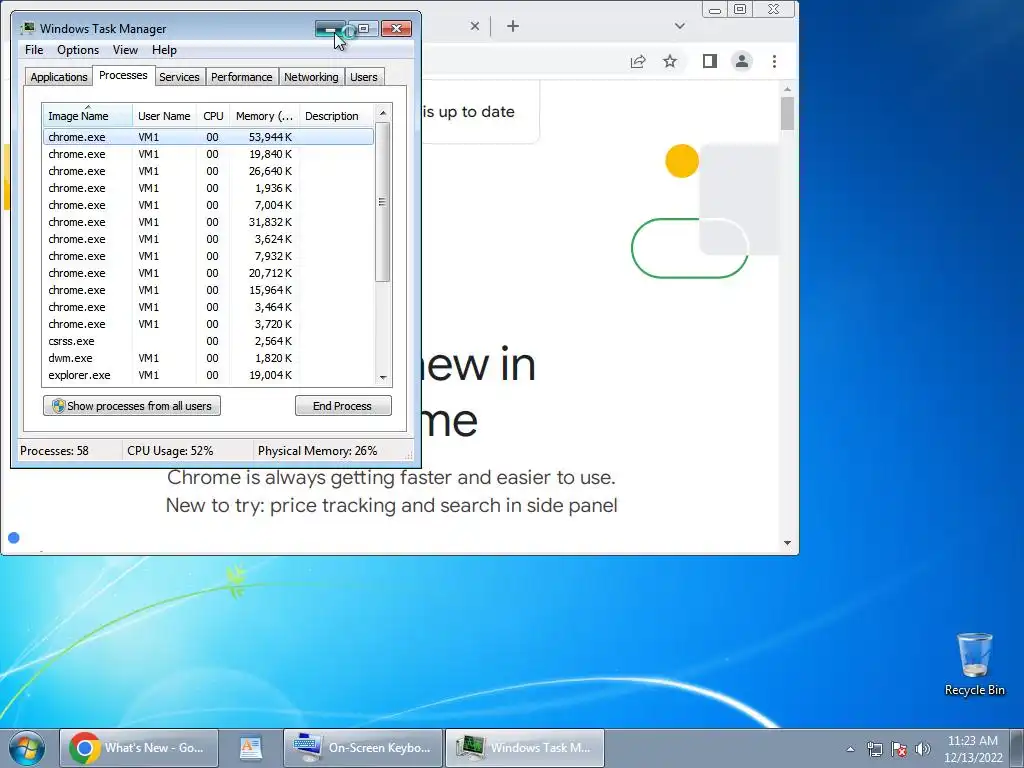Click the network tray icon

click(874, 749)
